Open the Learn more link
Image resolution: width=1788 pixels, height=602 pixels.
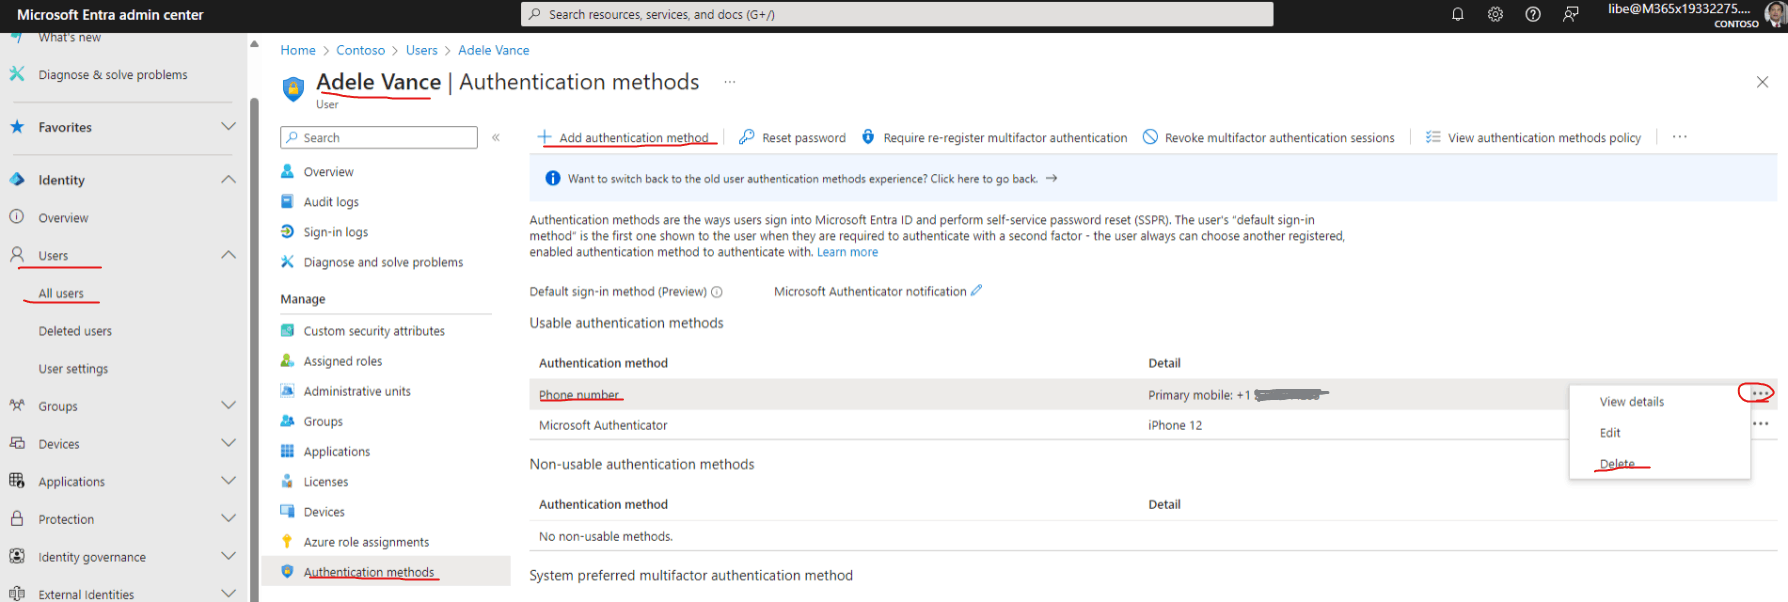coord(847,252)
